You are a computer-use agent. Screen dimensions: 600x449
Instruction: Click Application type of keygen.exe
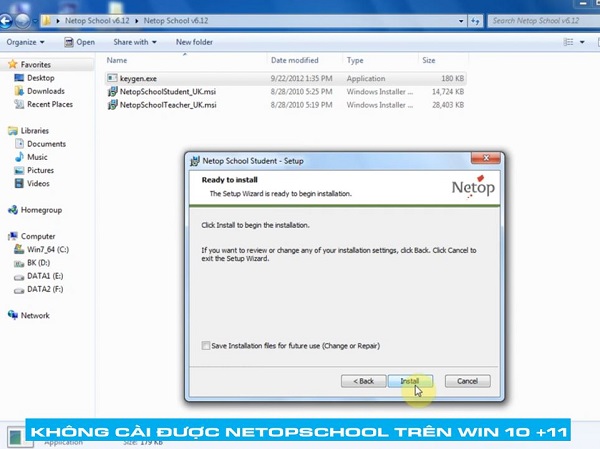pos(366,78)
